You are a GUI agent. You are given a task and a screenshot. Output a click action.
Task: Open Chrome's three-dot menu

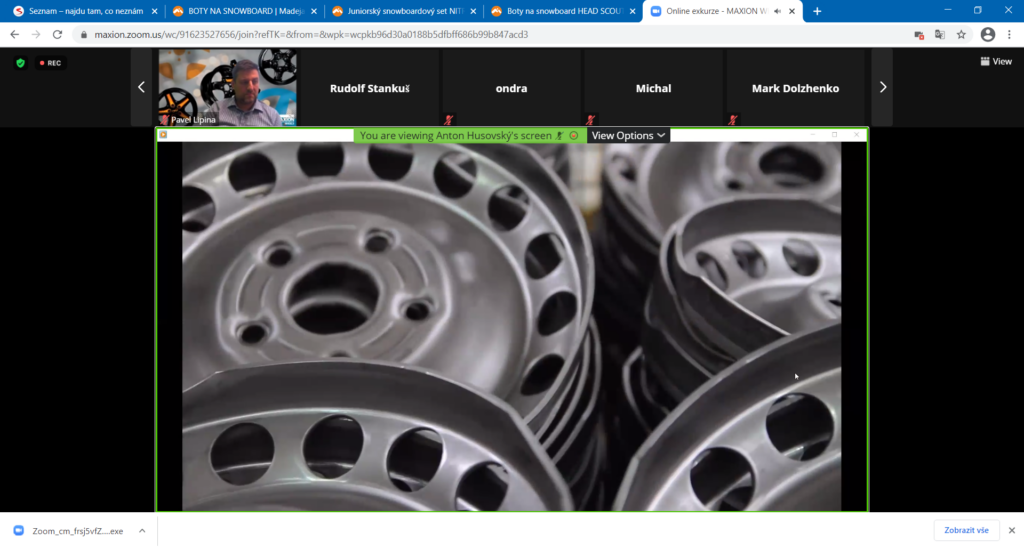pos(1010,34)
